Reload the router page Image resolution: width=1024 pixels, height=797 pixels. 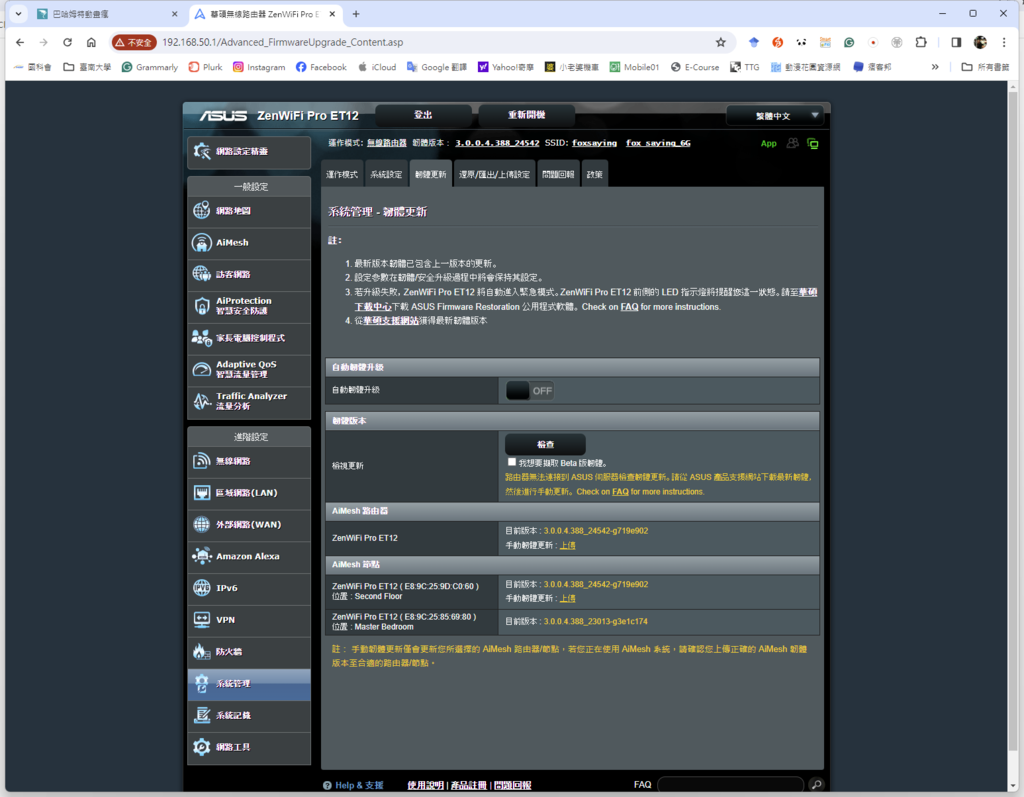pos(67,42)
